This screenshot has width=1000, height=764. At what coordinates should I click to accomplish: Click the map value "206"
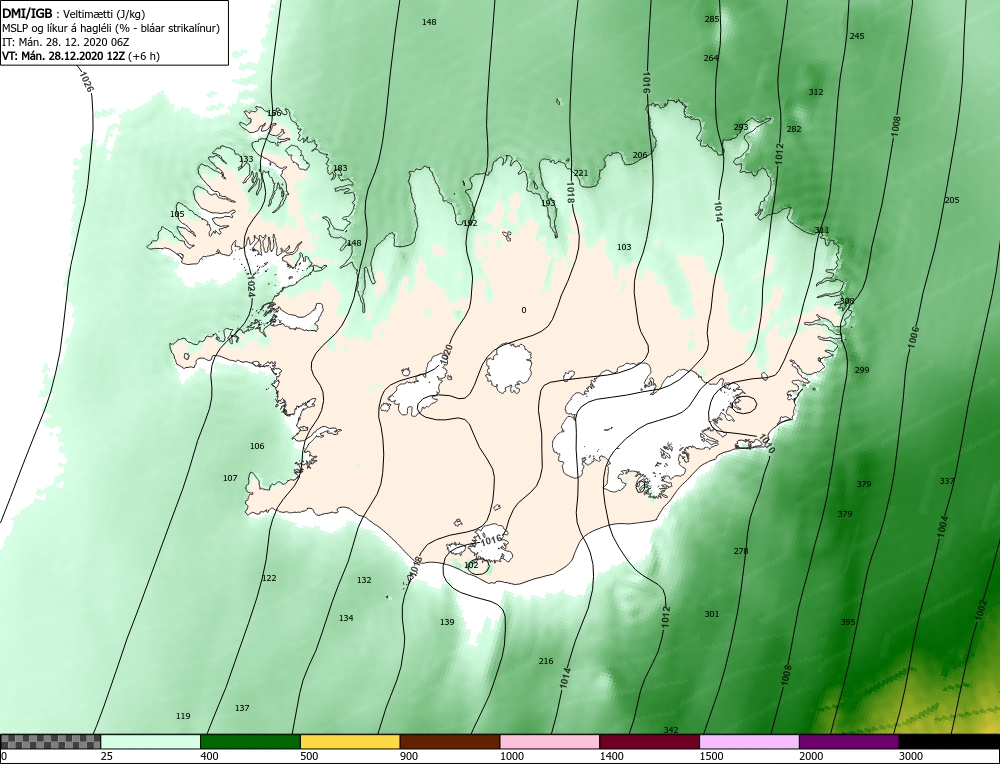coord(640,156)
